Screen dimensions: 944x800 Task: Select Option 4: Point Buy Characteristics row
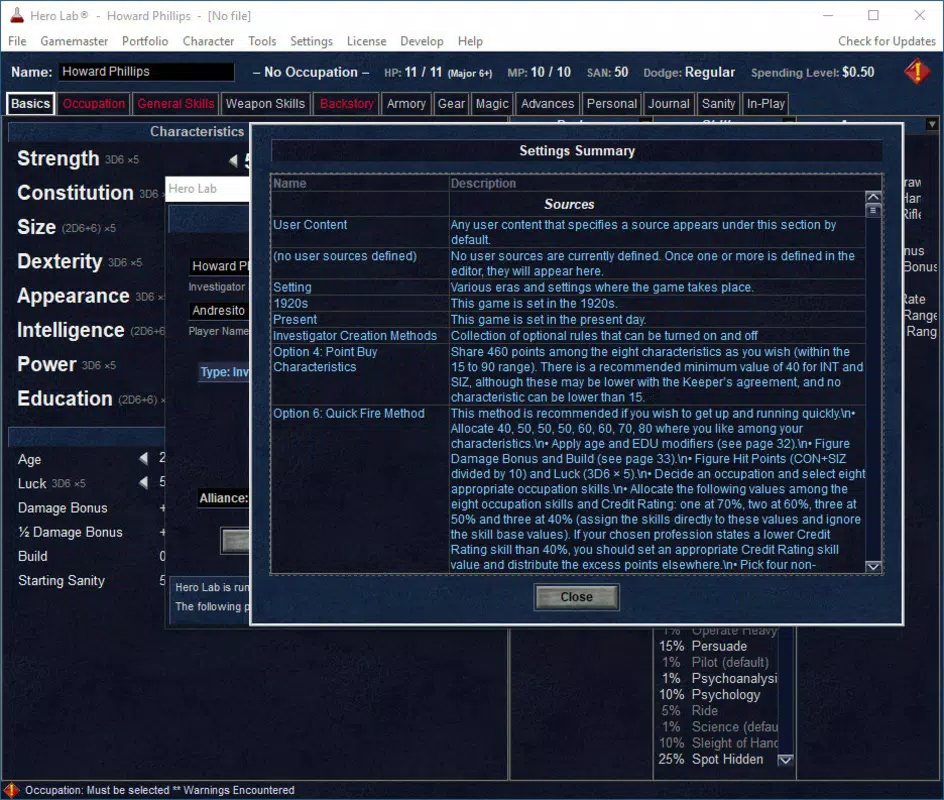coord(568,374)
